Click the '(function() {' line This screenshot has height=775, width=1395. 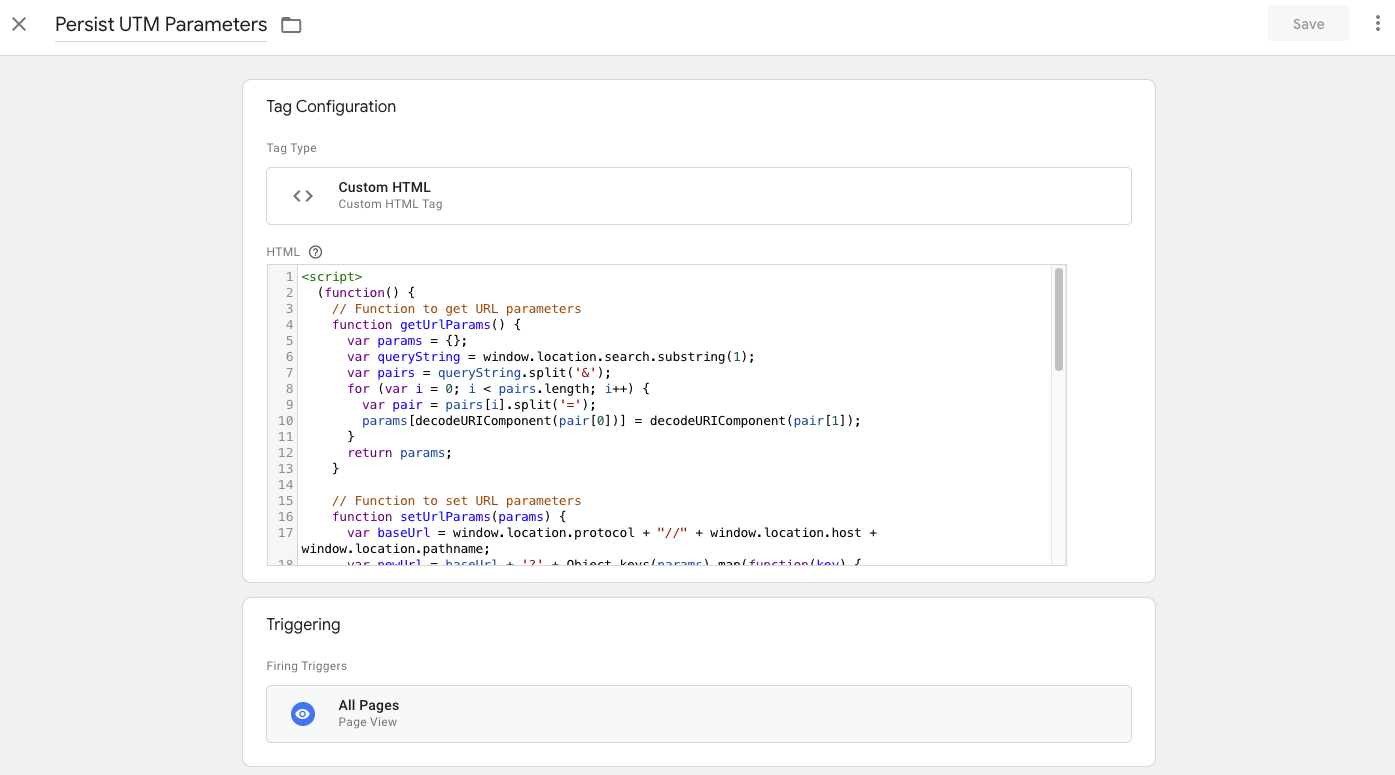tap(365, 293)
